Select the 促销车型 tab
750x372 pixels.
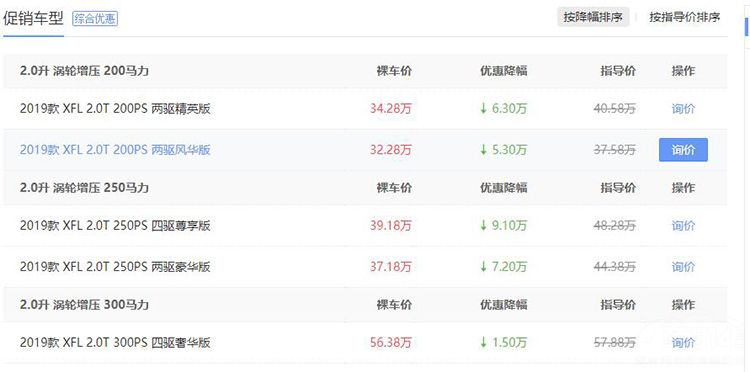click(33, 19)
